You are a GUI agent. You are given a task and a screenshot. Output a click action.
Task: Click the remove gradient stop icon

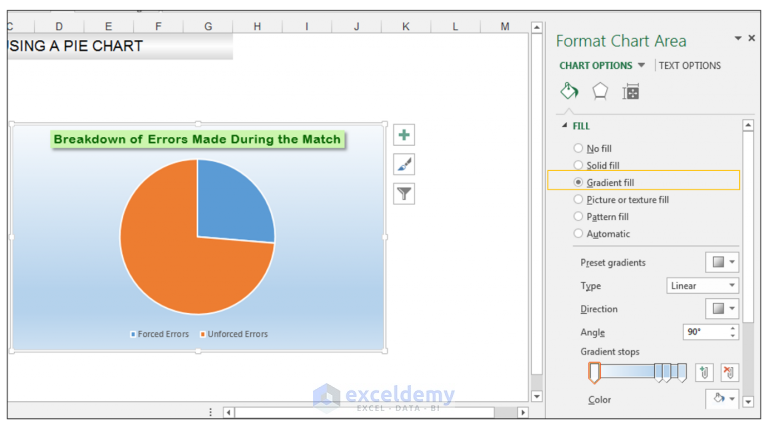pos(729,372)
